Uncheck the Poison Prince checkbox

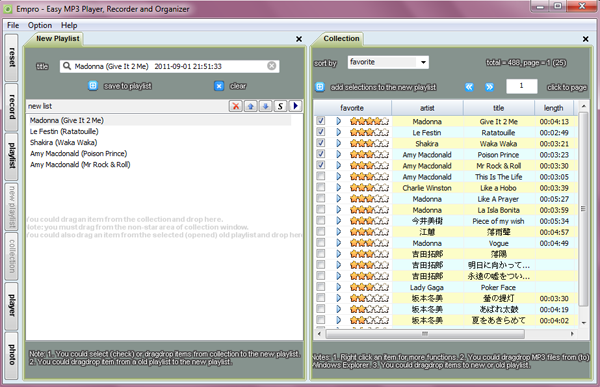click(321, 154)
